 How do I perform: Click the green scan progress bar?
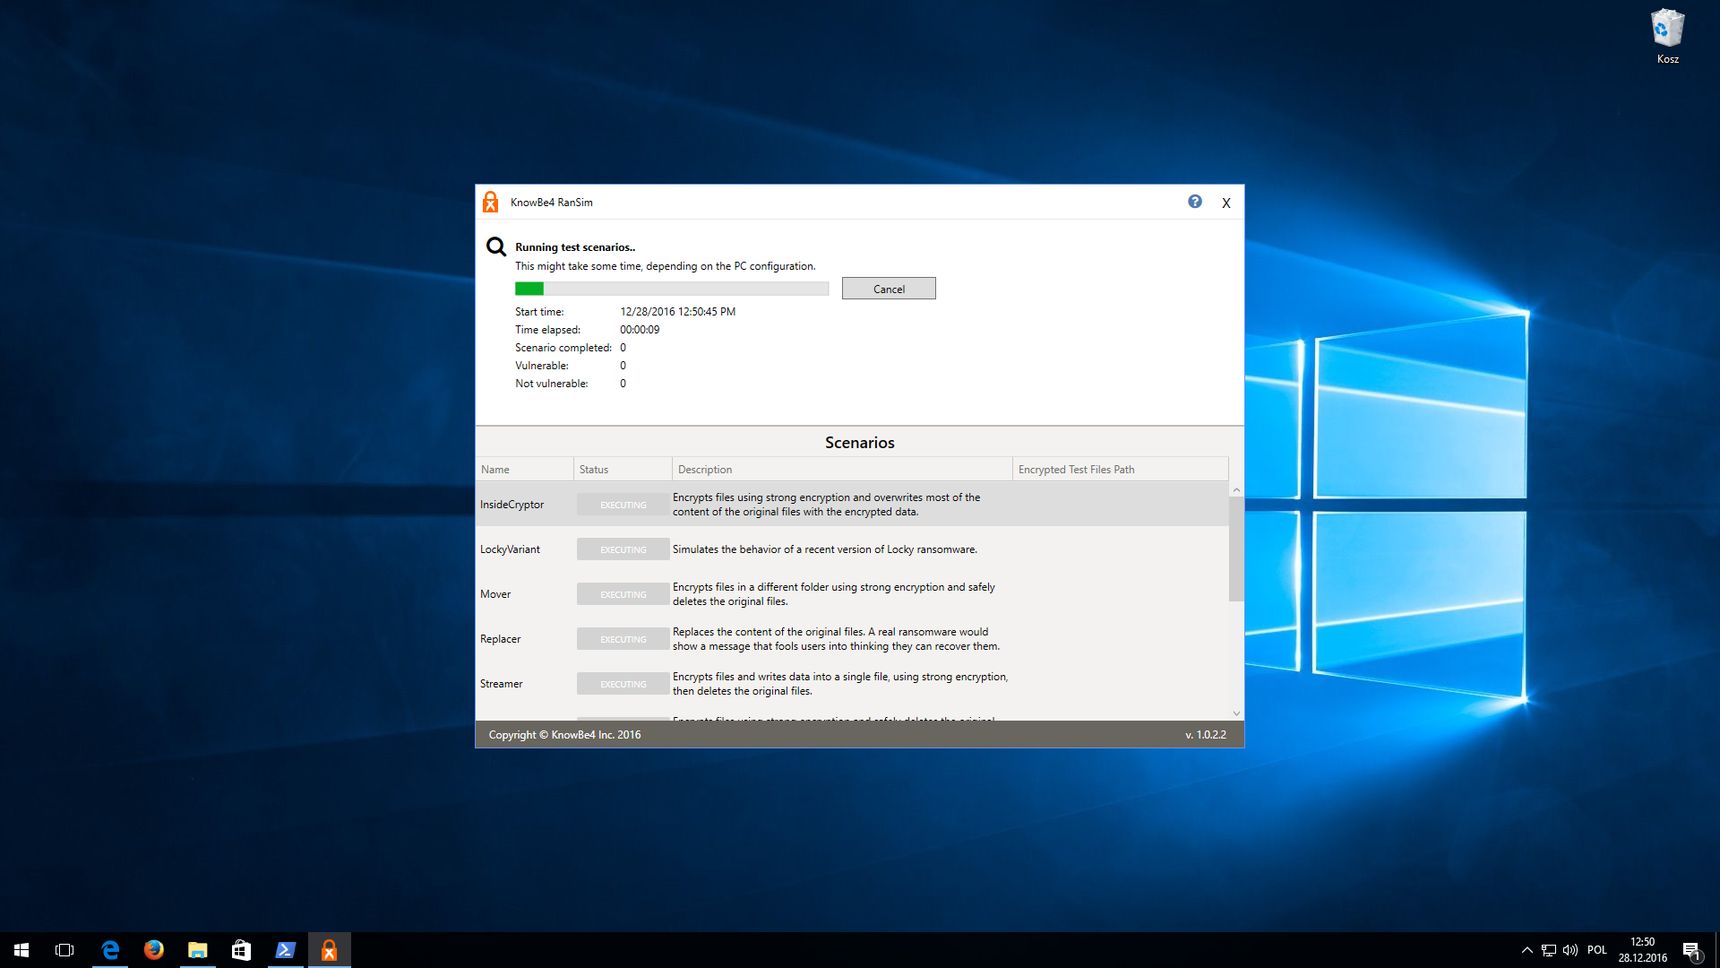coord(671,289)
